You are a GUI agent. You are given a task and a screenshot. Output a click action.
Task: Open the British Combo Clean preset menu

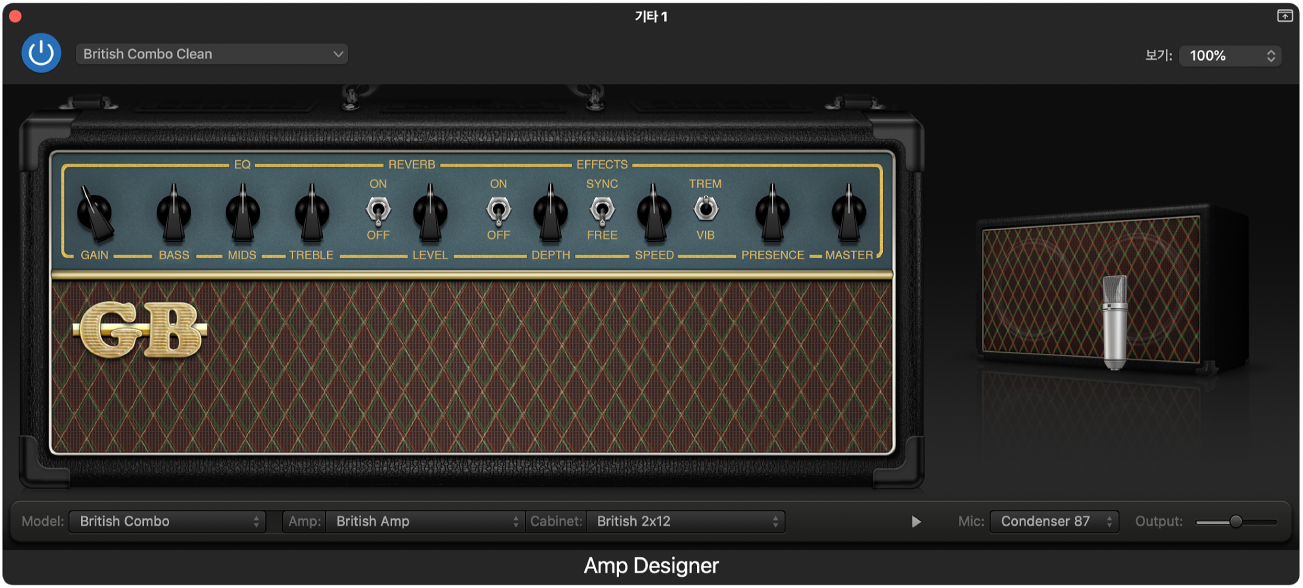tap(211, 53)
